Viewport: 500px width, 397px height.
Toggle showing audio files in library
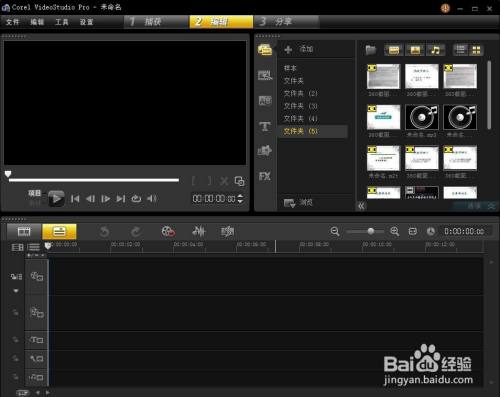pos(435,50)
